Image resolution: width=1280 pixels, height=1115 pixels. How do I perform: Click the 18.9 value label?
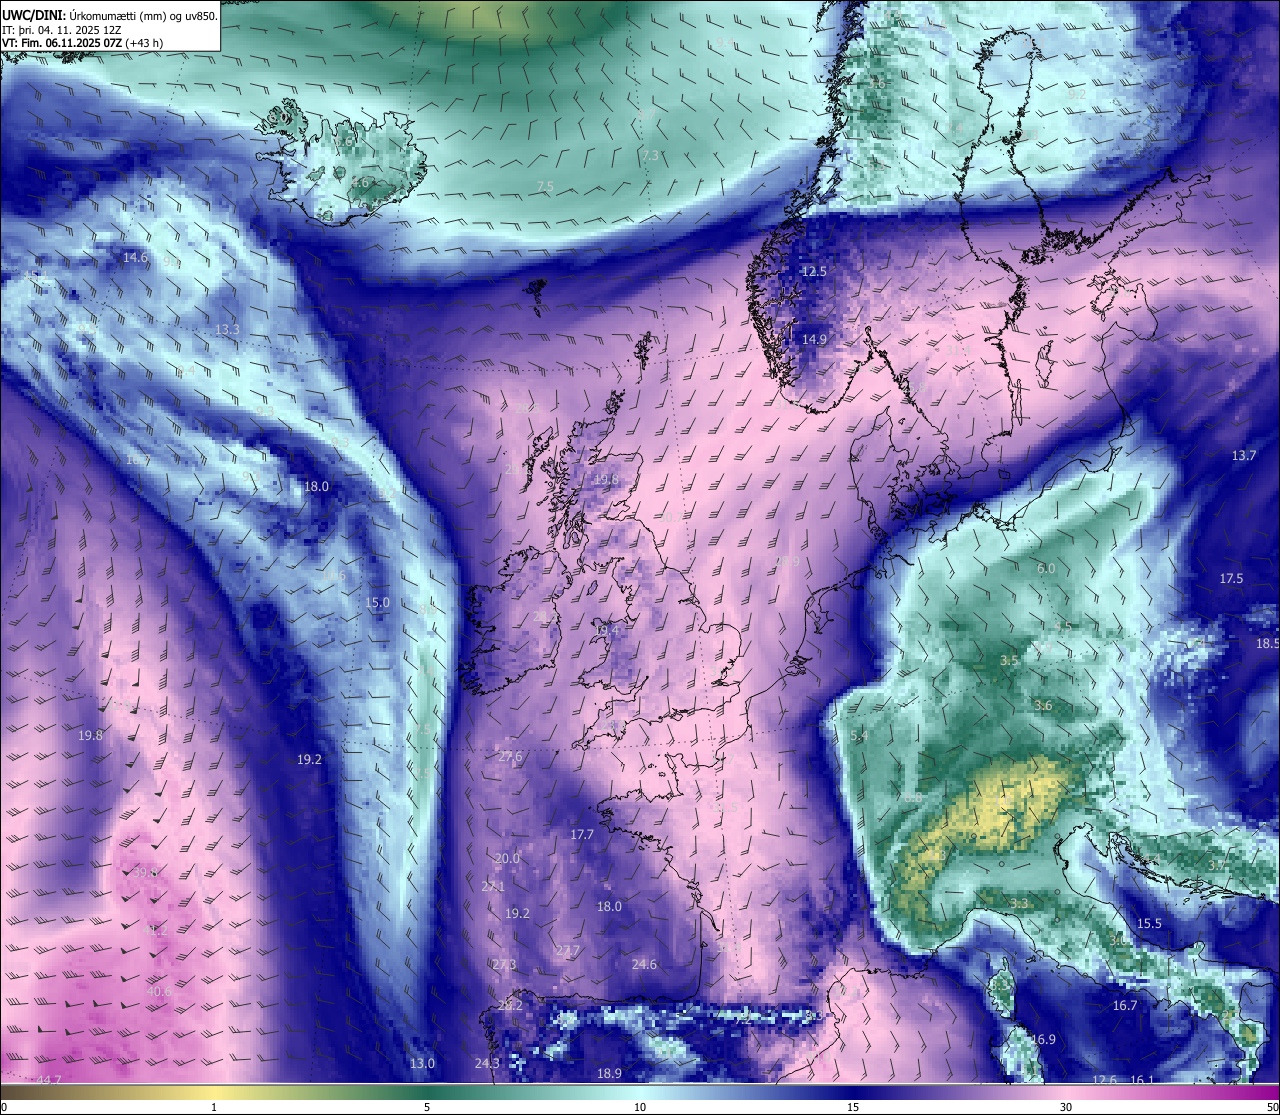(x=609, y=1074)
